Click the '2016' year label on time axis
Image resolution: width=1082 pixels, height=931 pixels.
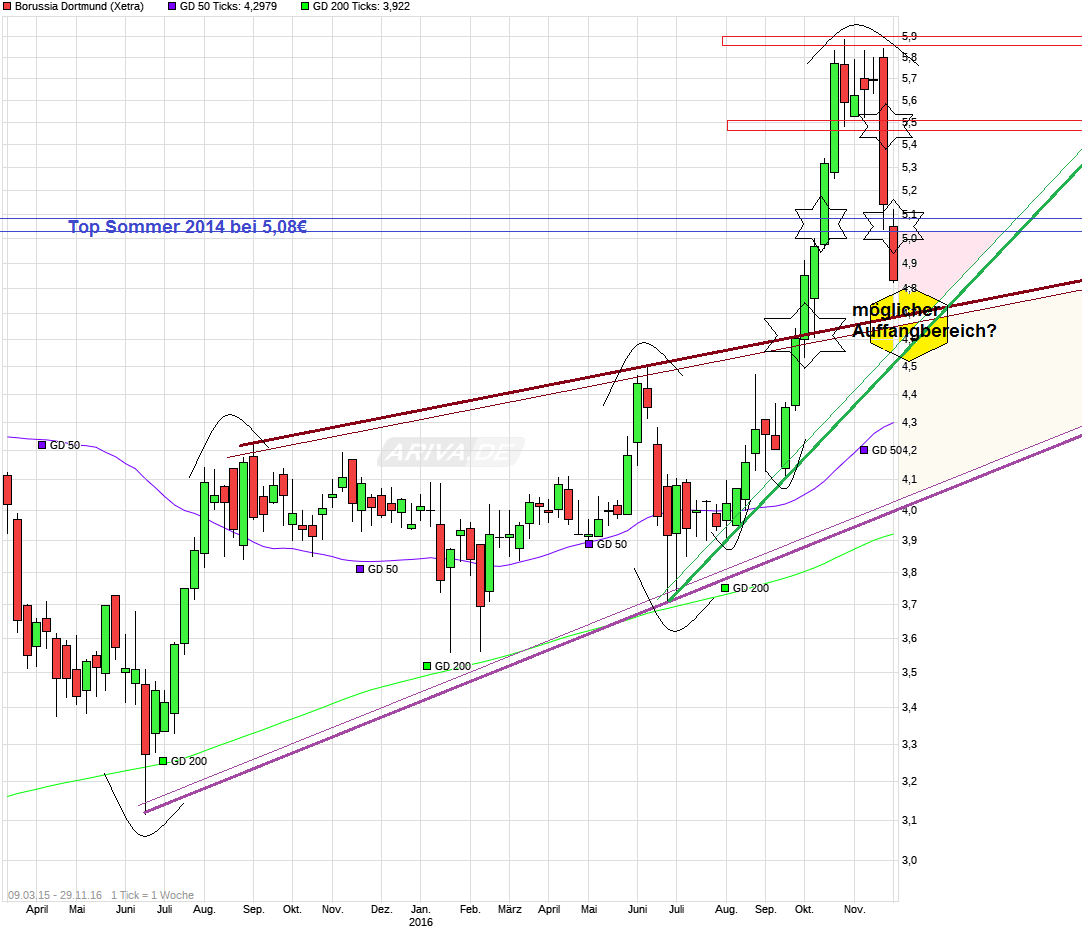coord(421,922)
